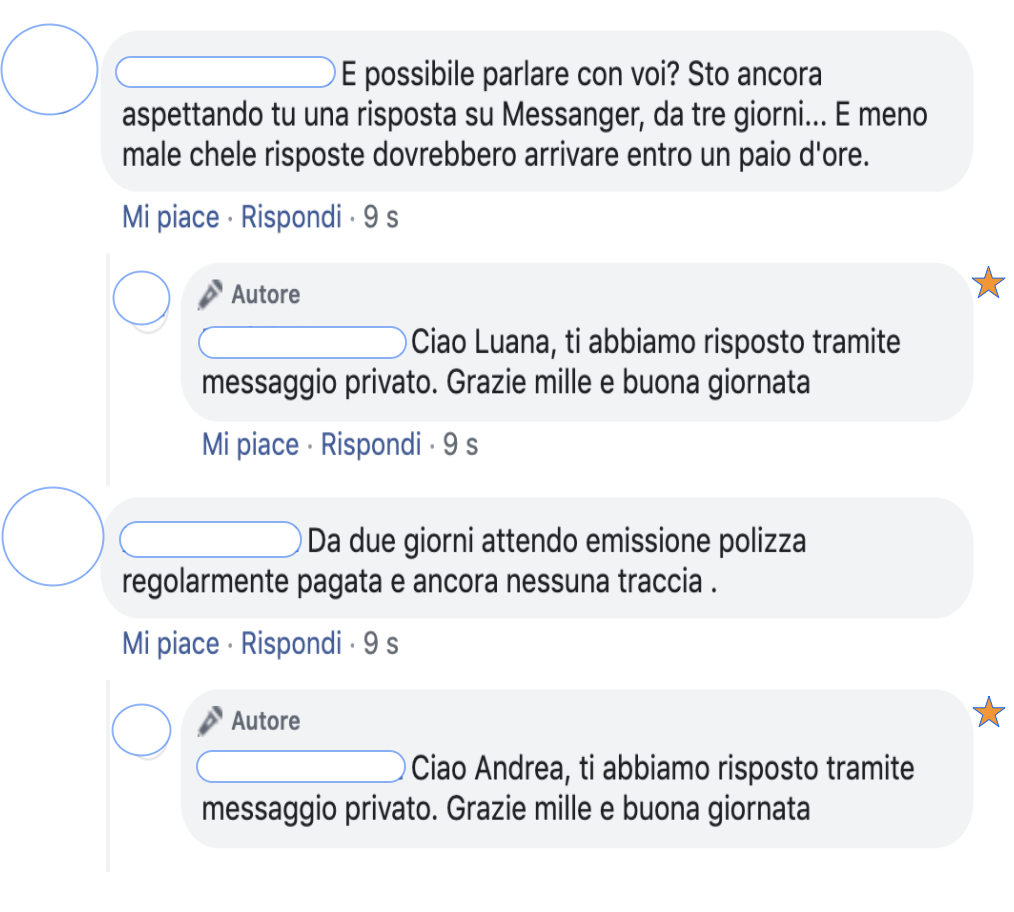The height and width of the screenshot is (912, 1014).
Task: Open profile picture of the polizza commenter
Action: coord(52,537)
